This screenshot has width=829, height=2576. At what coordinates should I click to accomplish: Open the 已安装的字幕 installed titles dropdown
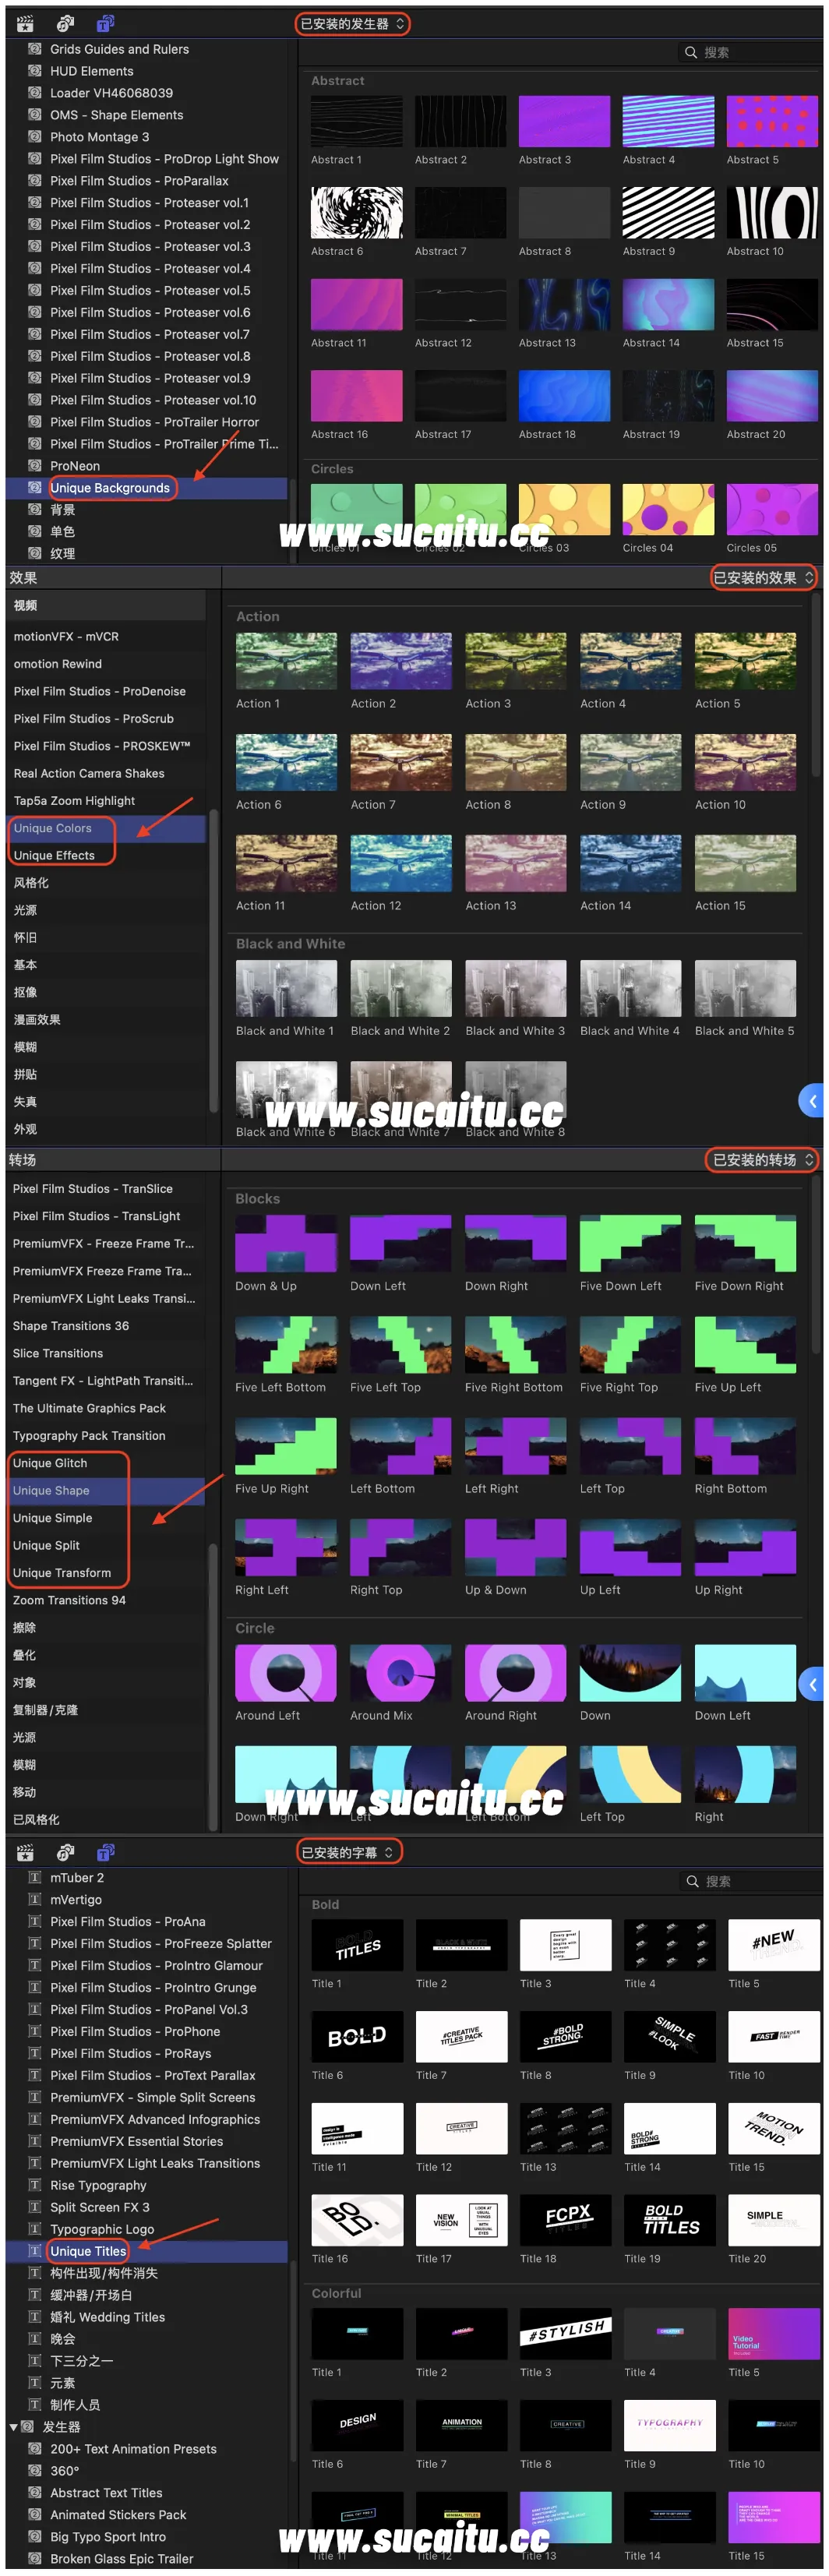coord(350,1852)
